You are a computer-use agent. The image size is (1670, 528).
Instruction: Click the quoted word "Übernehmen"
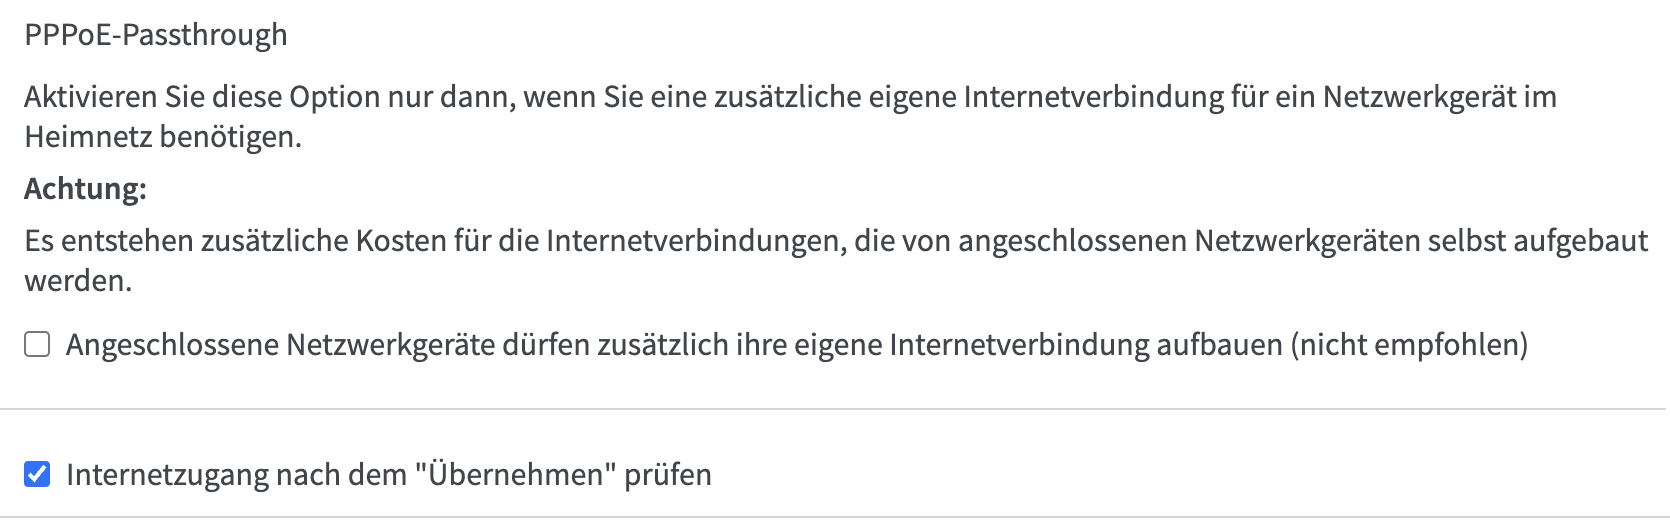click(514, 474)
